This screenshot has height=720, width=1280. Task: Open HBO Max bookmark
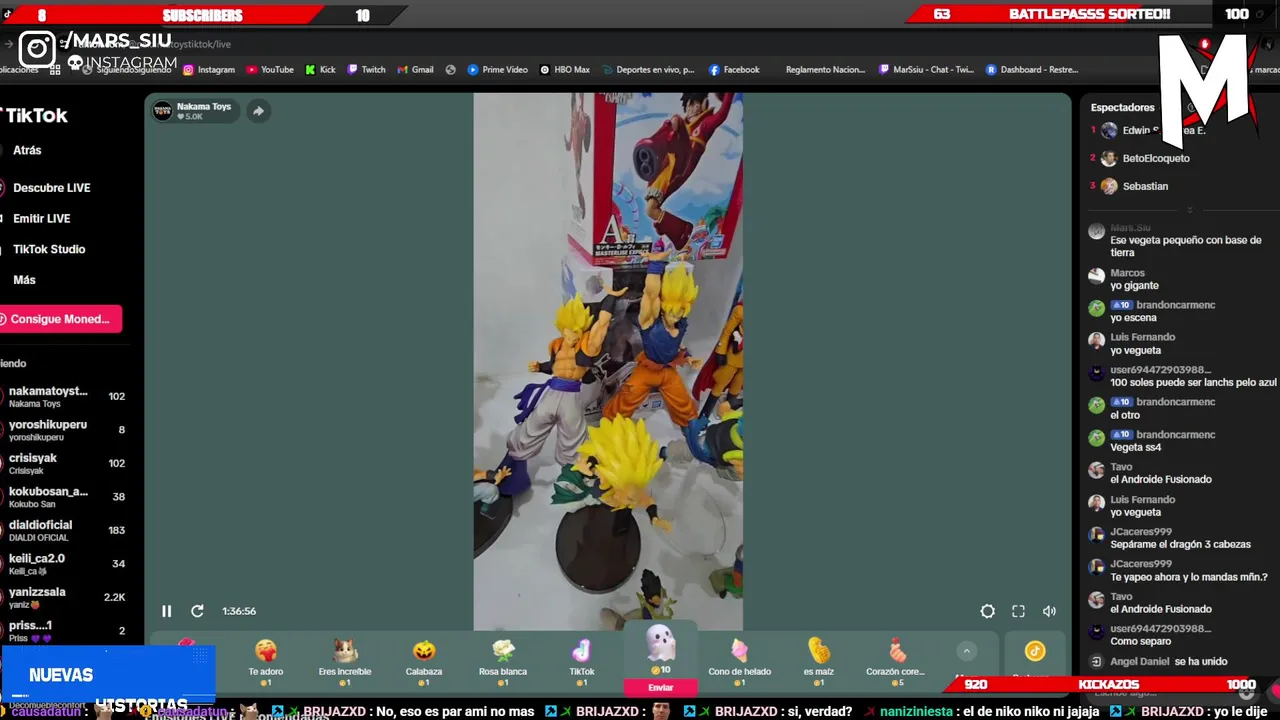coord(565,70)
